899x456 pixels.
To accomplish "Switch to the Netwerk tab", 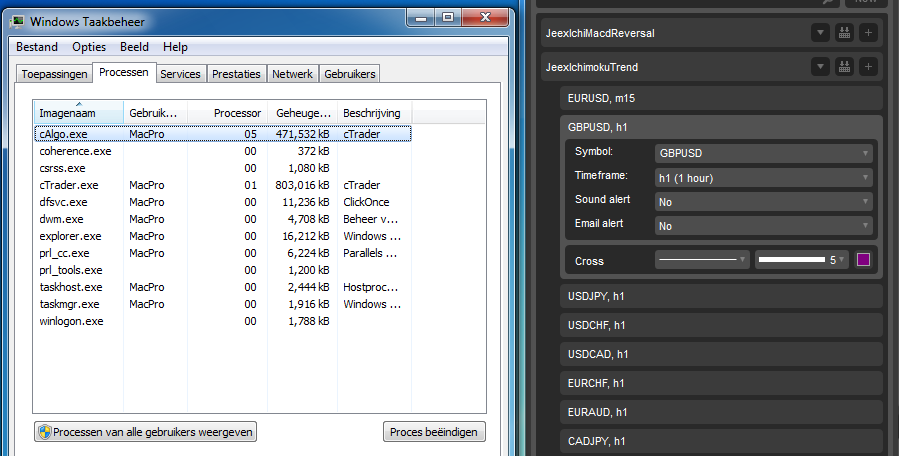I will pos(292,74).
